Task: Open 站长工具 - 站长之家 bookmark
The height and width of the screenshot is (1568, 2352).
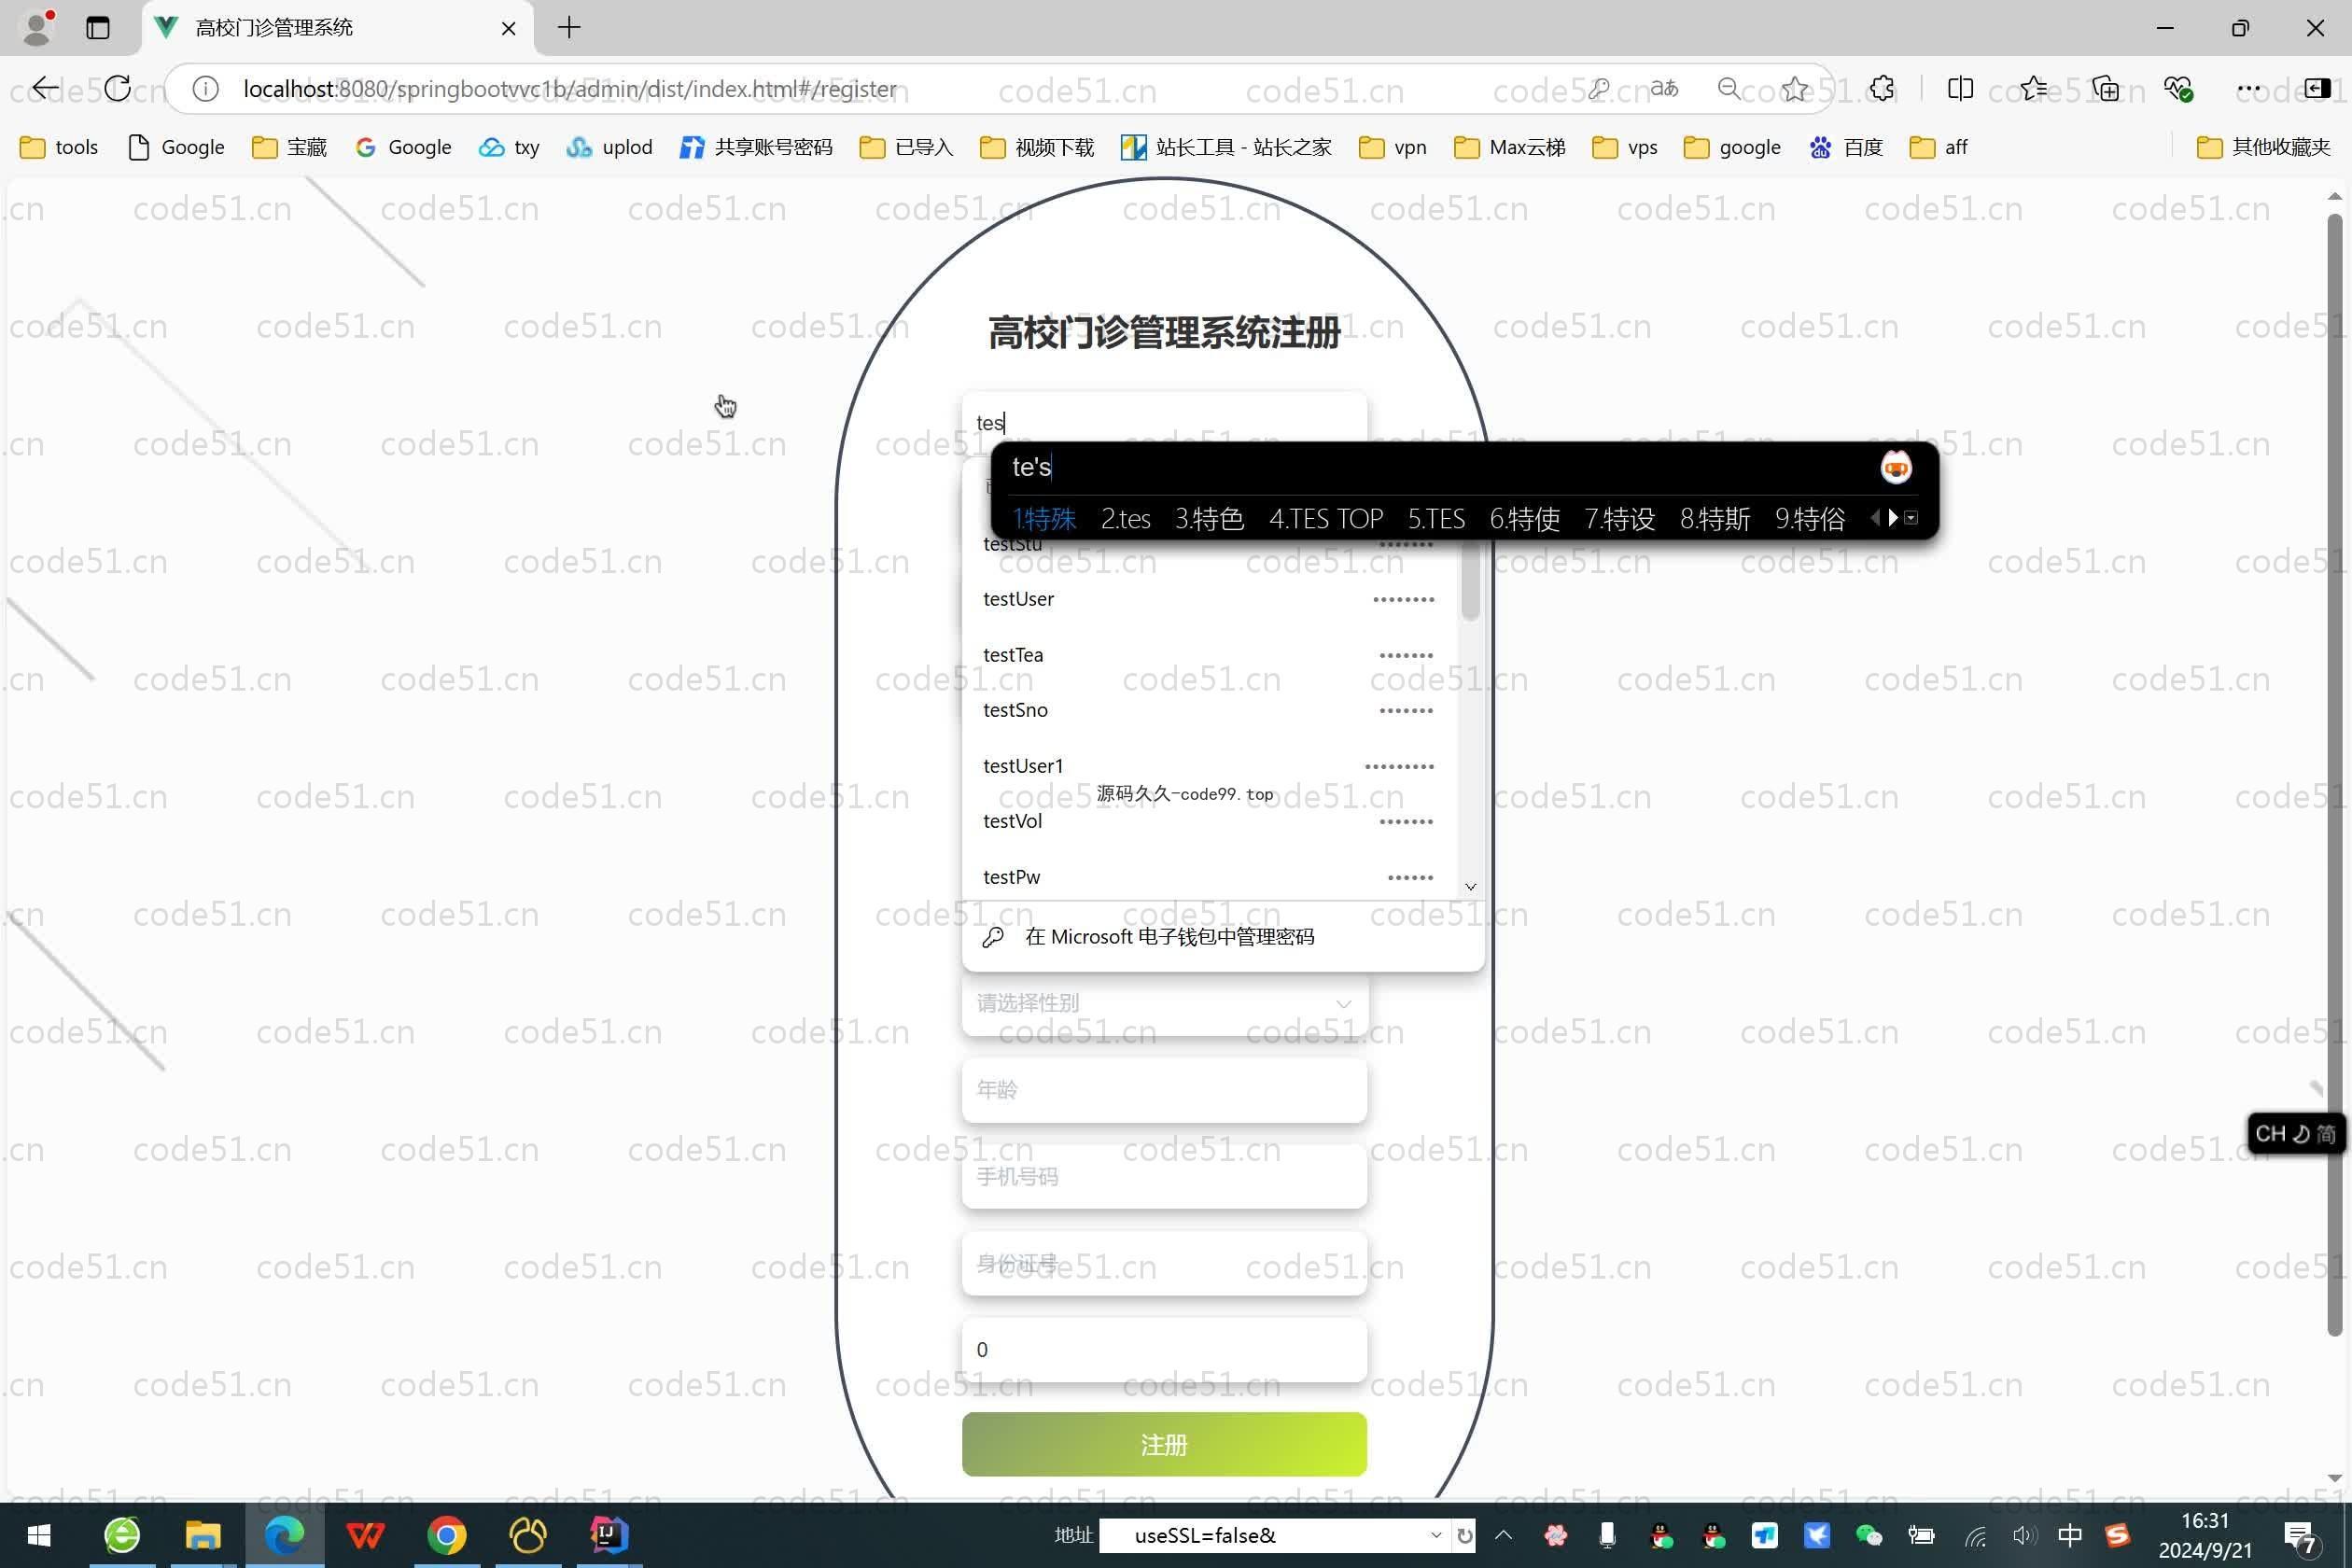Action: click(1226, 147)
